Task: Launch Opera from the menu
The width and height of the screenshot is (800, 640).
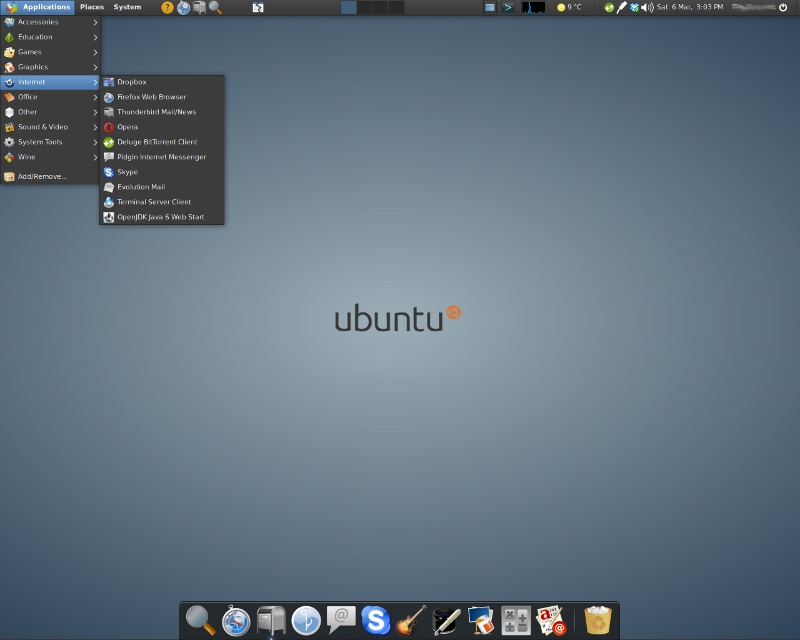Action: [x=162, y=127]
